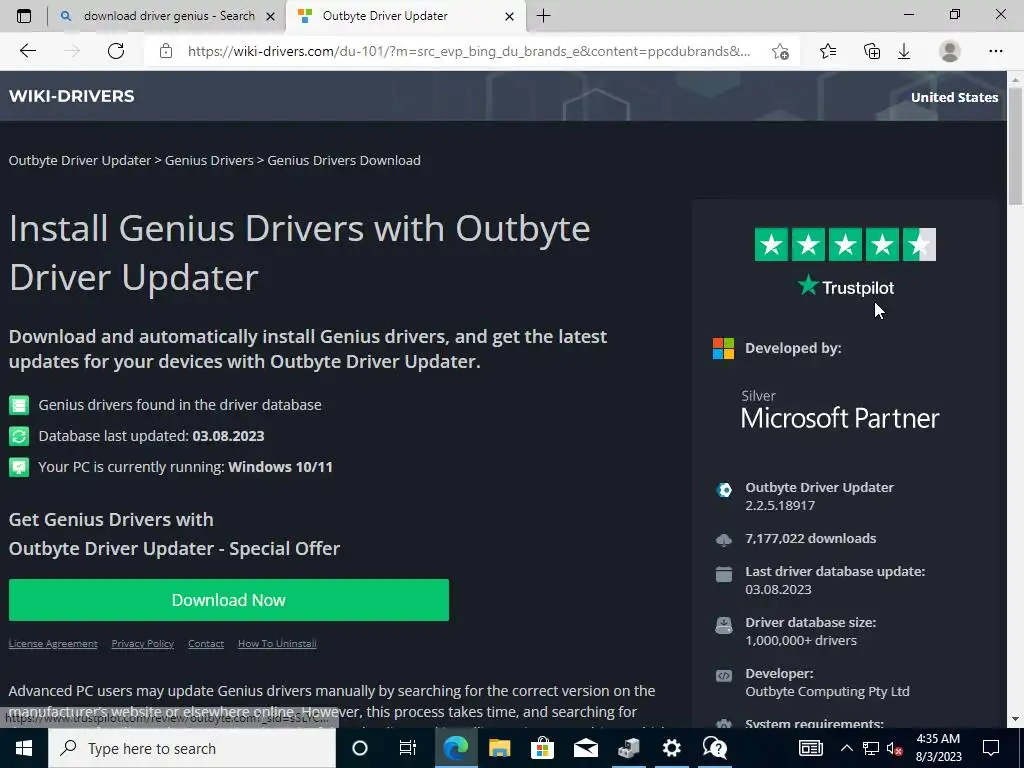The height and width of the screenshot is (768, 1024).
Task: Click the driver database size icon
Action: click(x=724, y=625)
